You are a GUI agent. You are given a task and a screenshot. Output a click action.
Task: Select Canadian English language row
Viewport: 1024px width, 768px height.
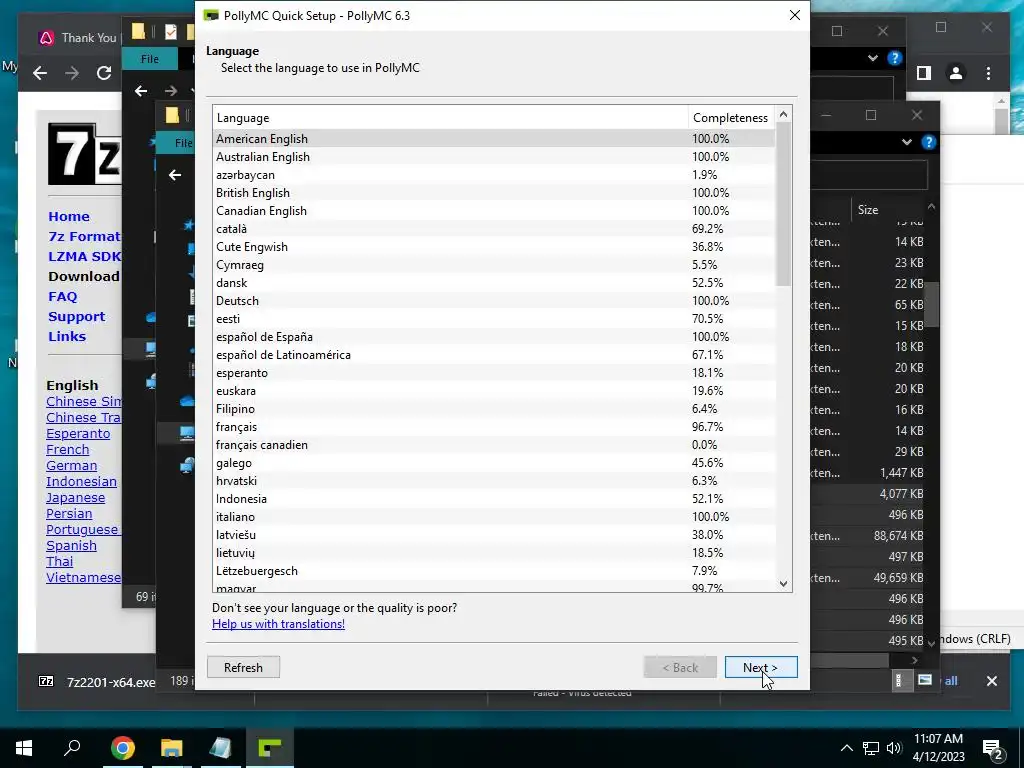[x=494, y=211]
